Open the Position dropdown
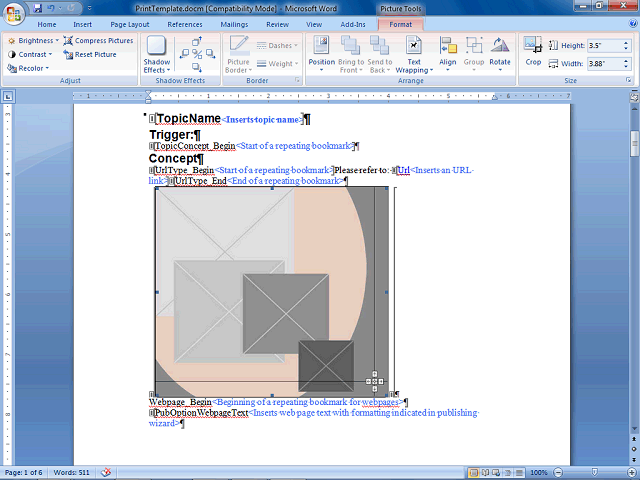640x480 pixels. click(322, 55)
